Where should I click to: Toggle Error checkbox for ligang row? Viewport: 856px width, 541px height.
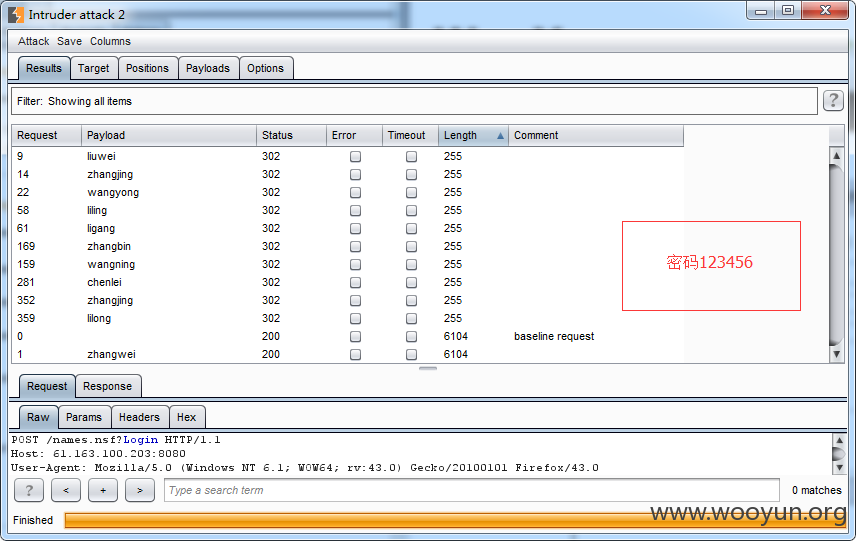pos(355,229)
